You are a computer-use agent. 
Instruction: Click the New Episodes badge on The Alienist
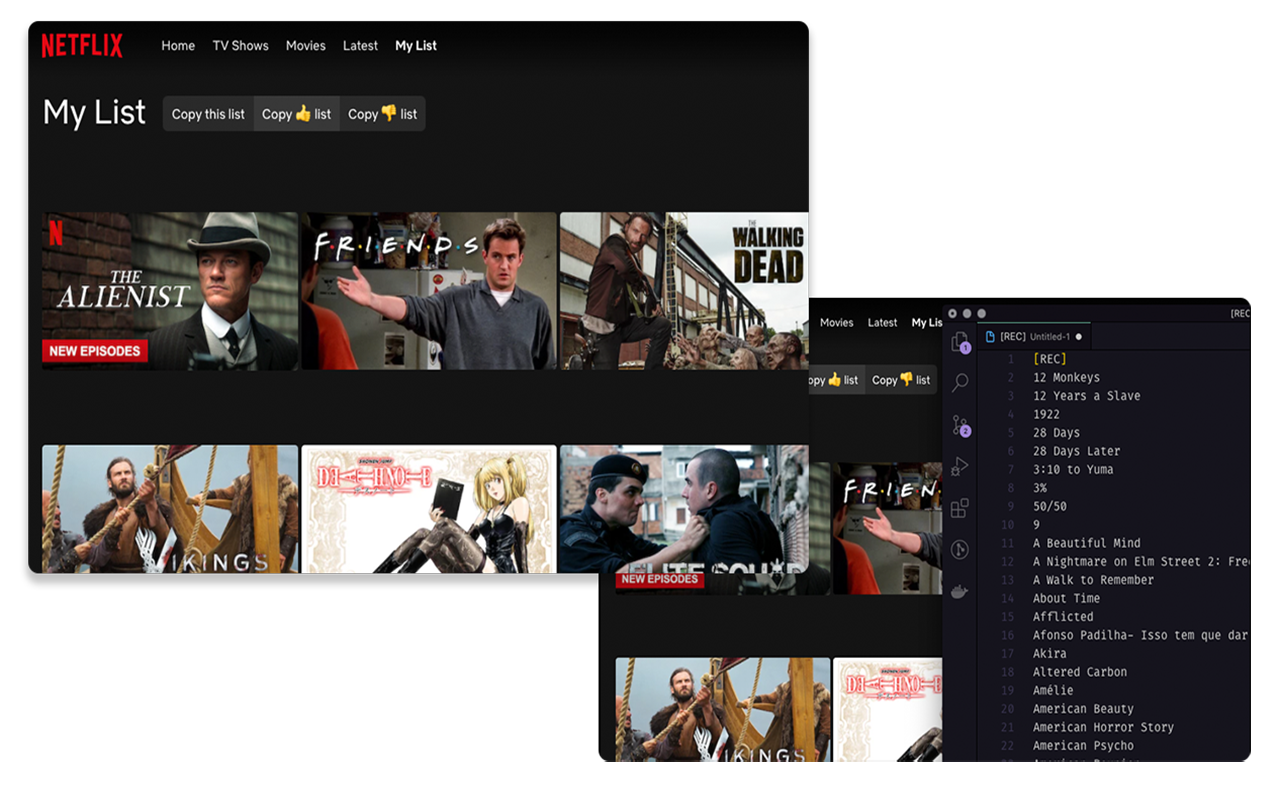coord(95,351)
